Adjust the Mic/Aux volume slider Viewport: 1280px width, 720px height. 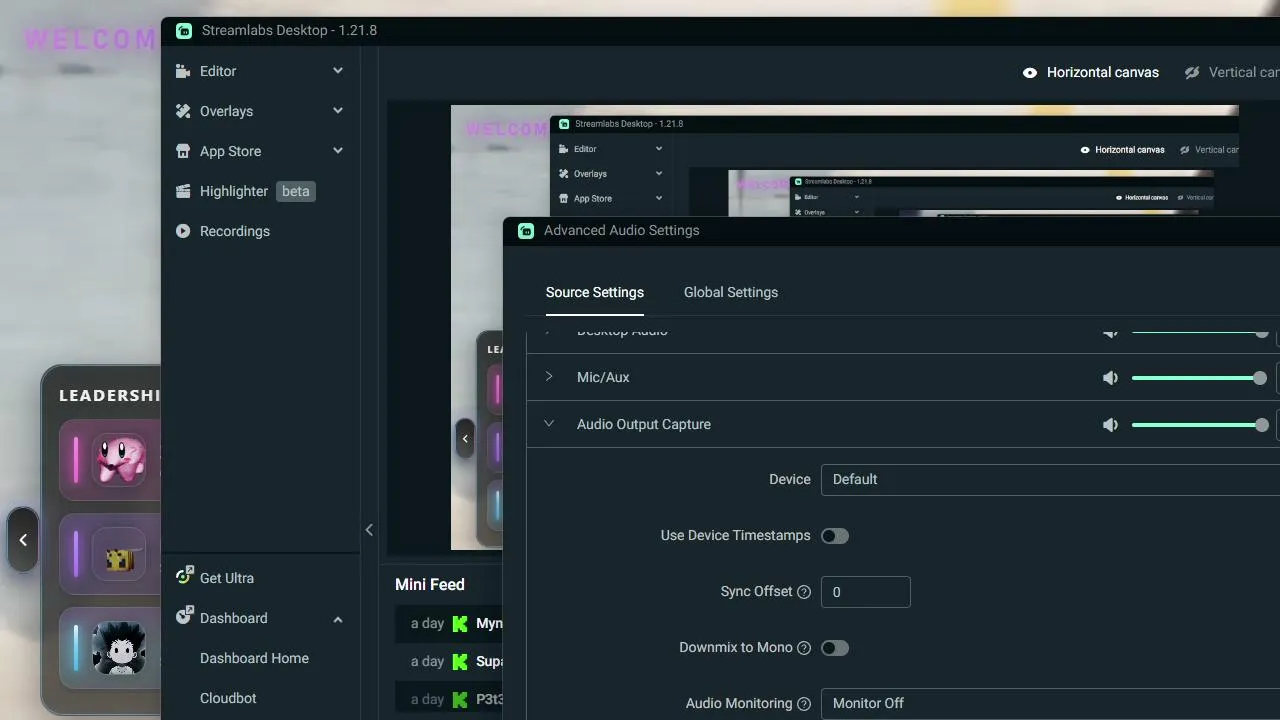pyautogui.click(x=1199, y=378)
